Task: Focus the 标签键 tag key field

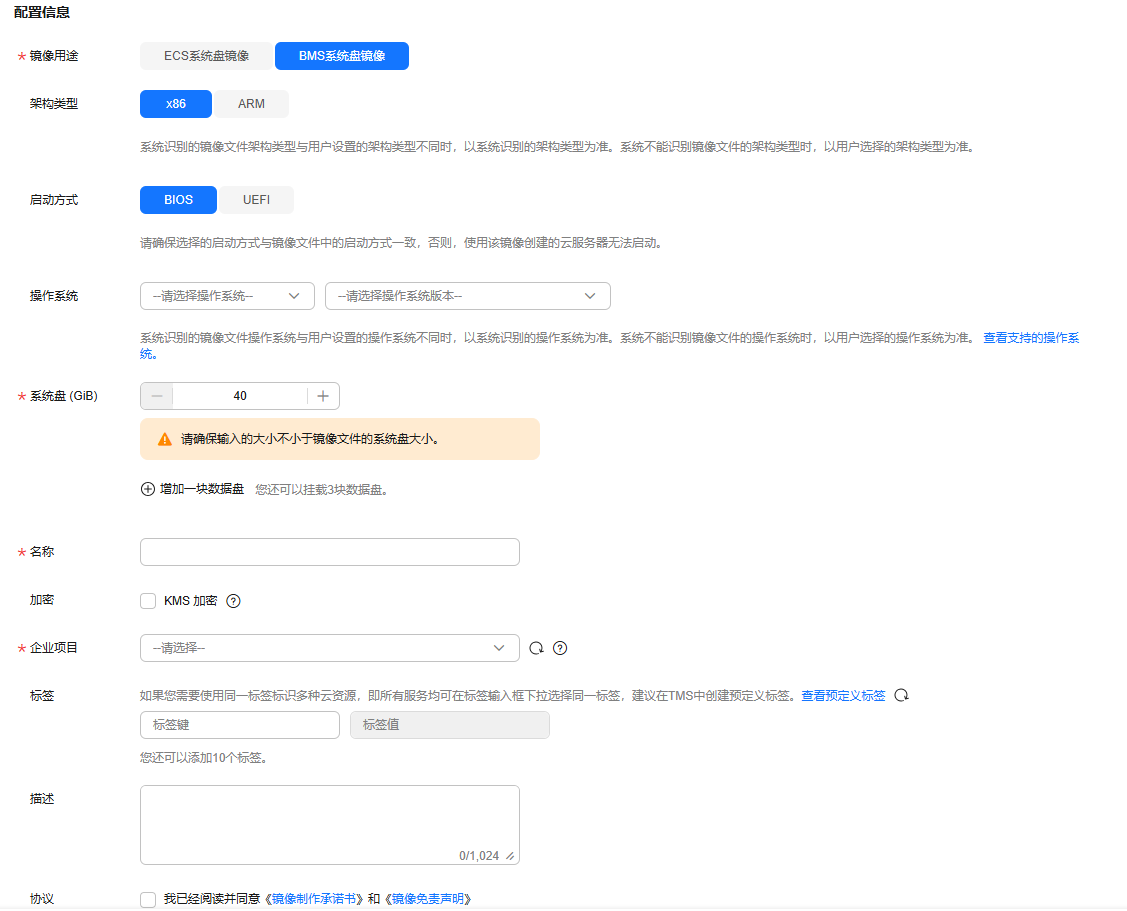Action: (240, 725)
